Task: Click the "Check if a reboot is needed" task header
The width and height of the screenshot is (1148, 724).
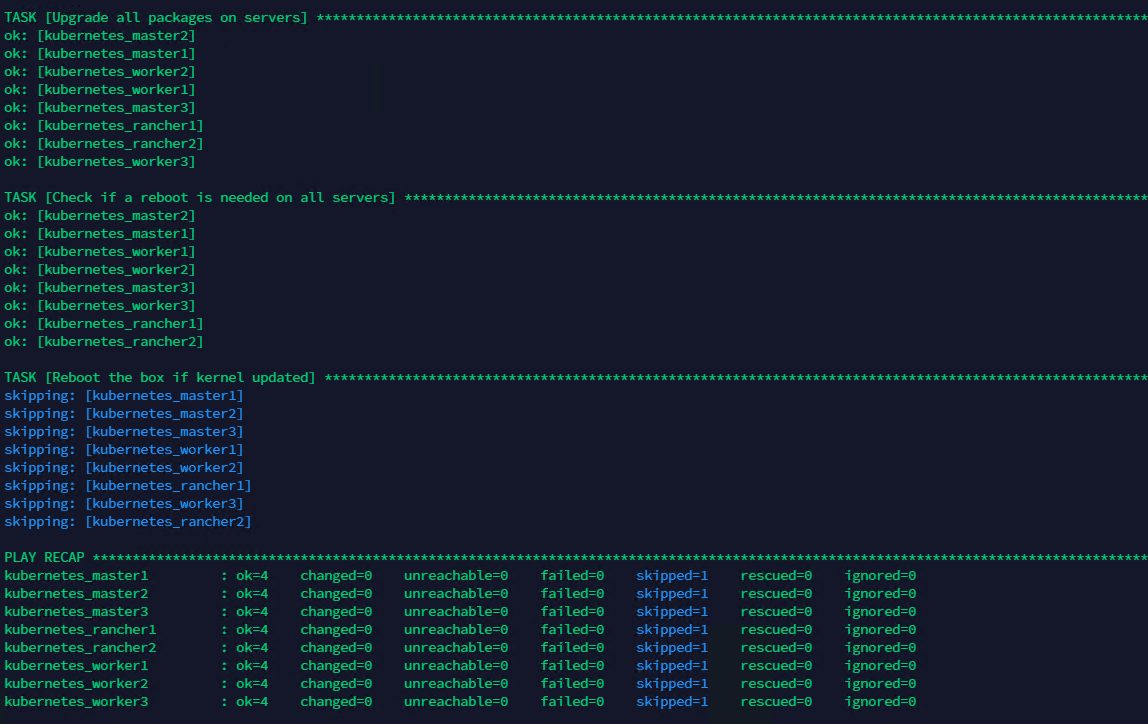Action: pos(199,198)
